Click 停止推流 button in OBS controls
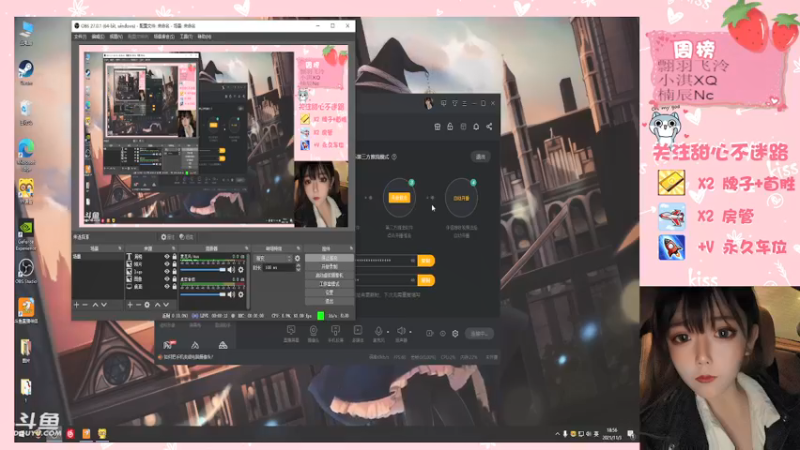 [329, 258]
